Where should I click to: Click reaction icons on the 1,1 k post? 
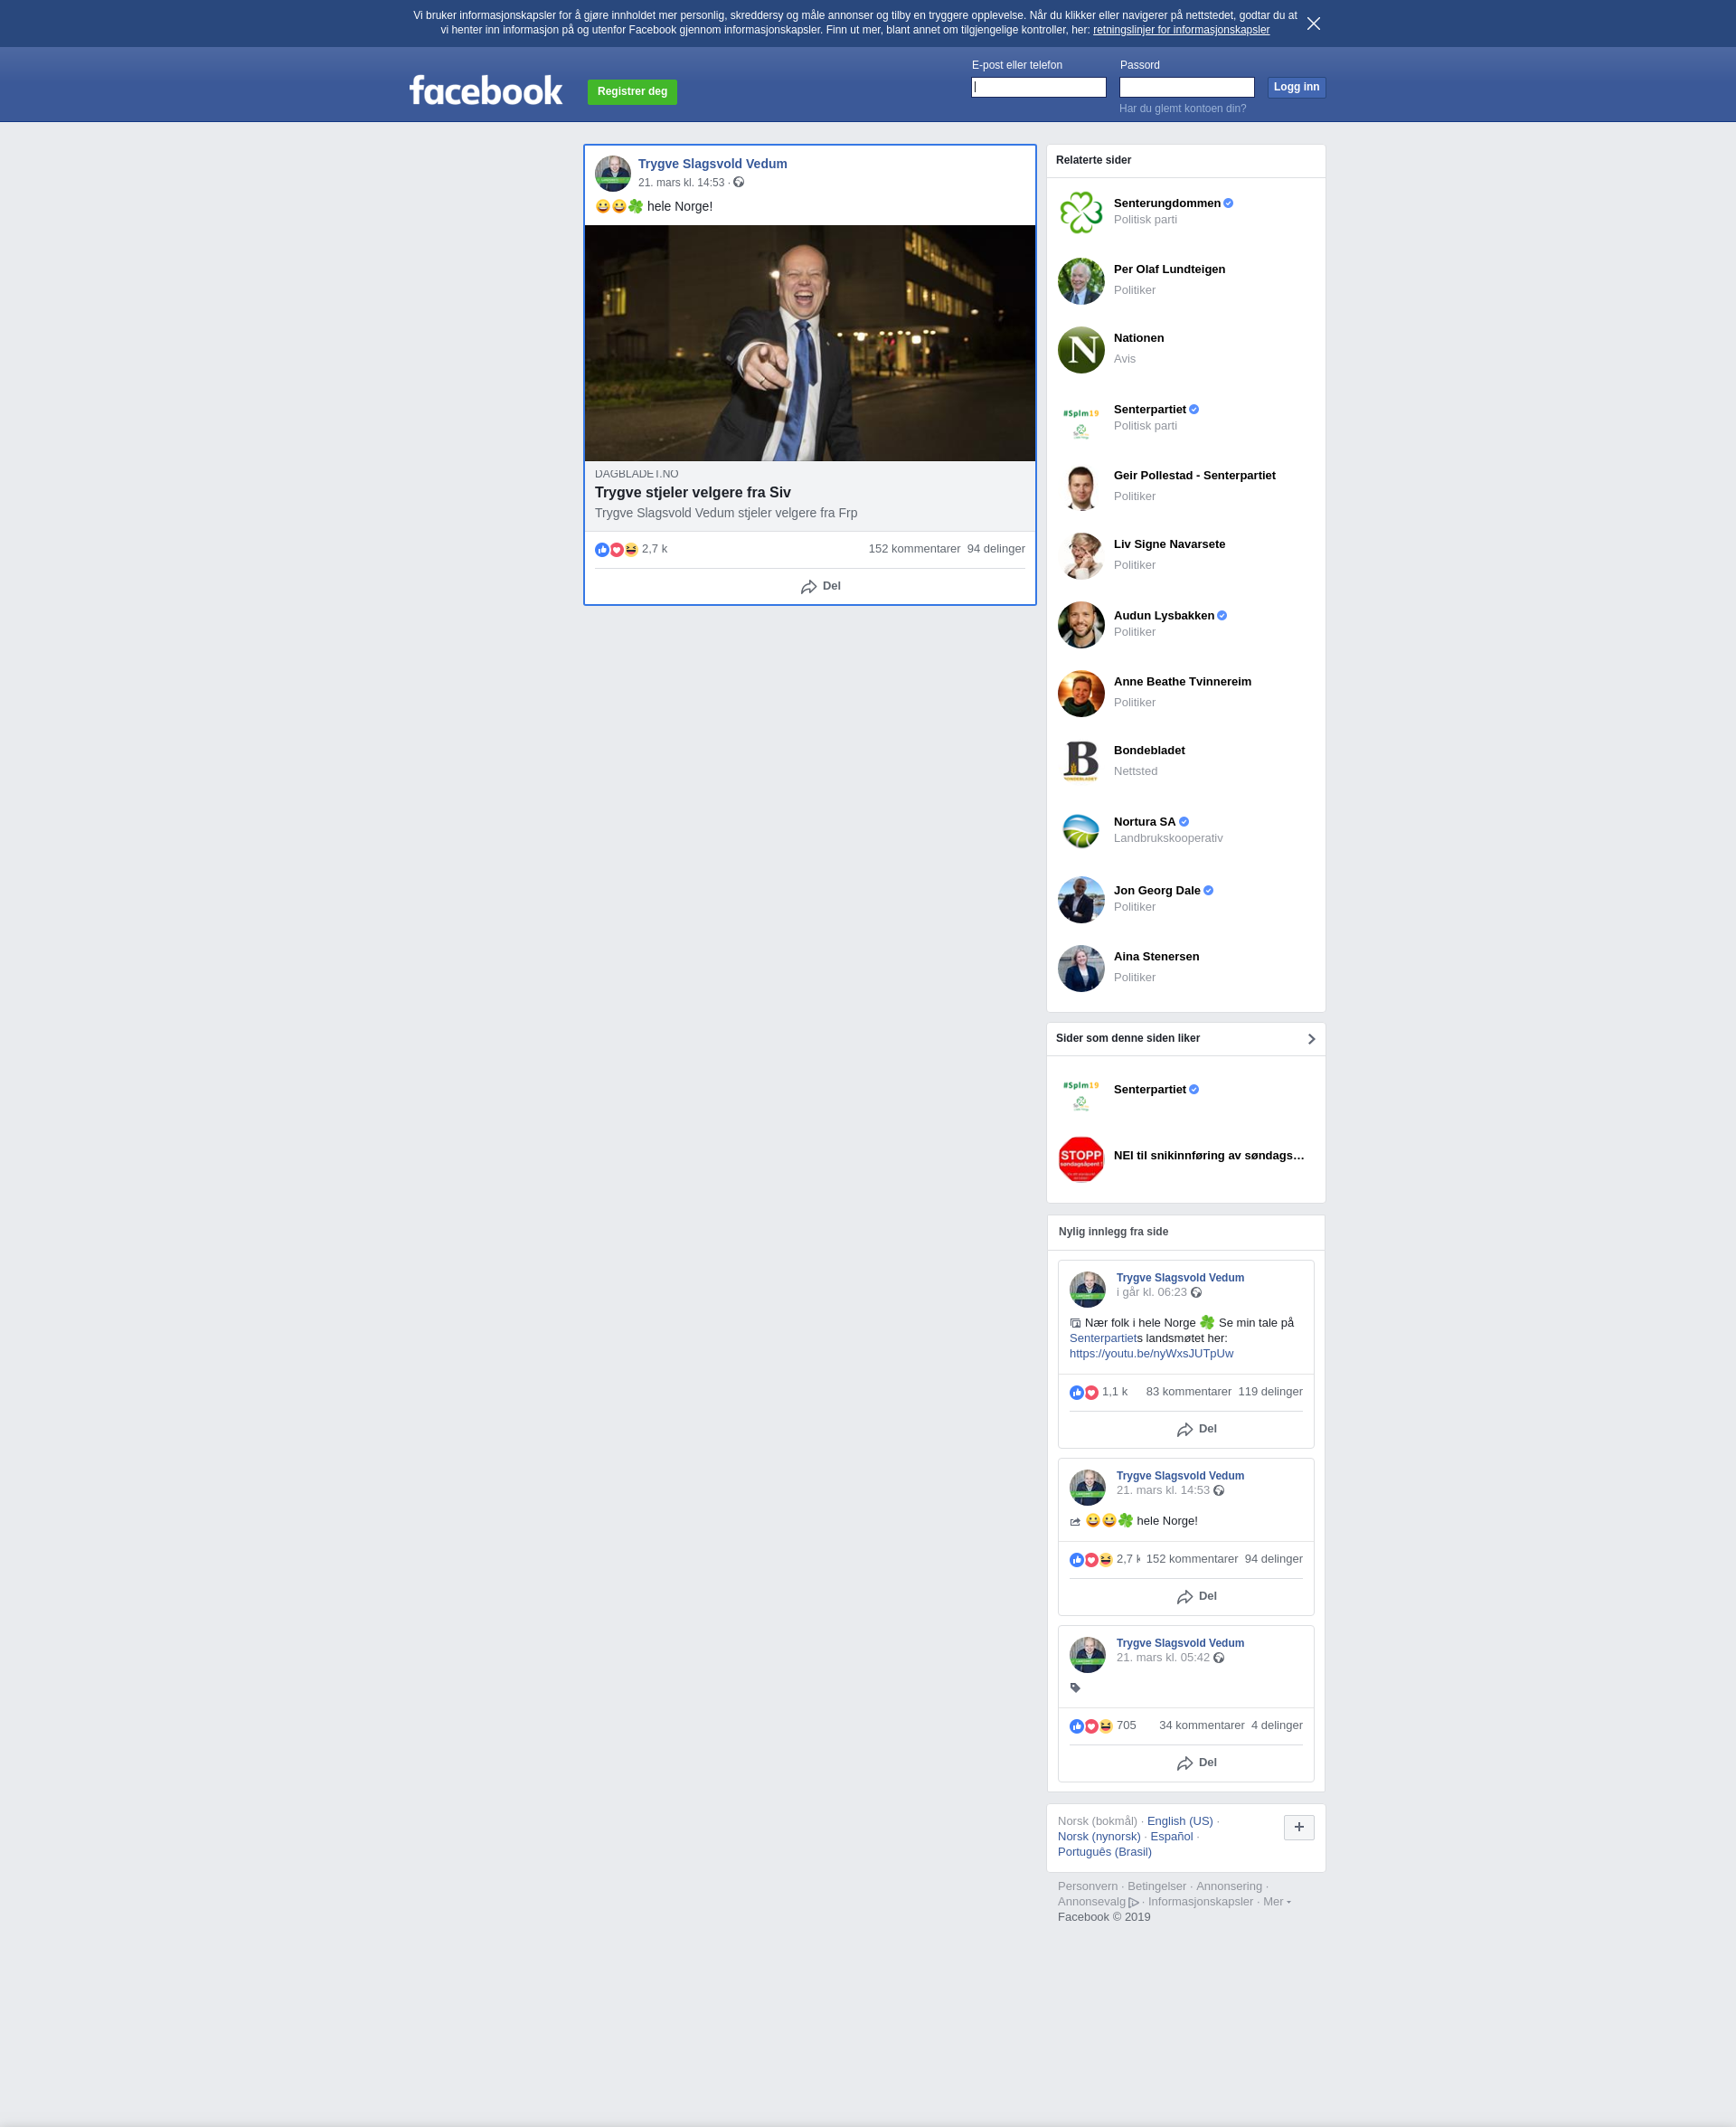coord(1084,1392)
